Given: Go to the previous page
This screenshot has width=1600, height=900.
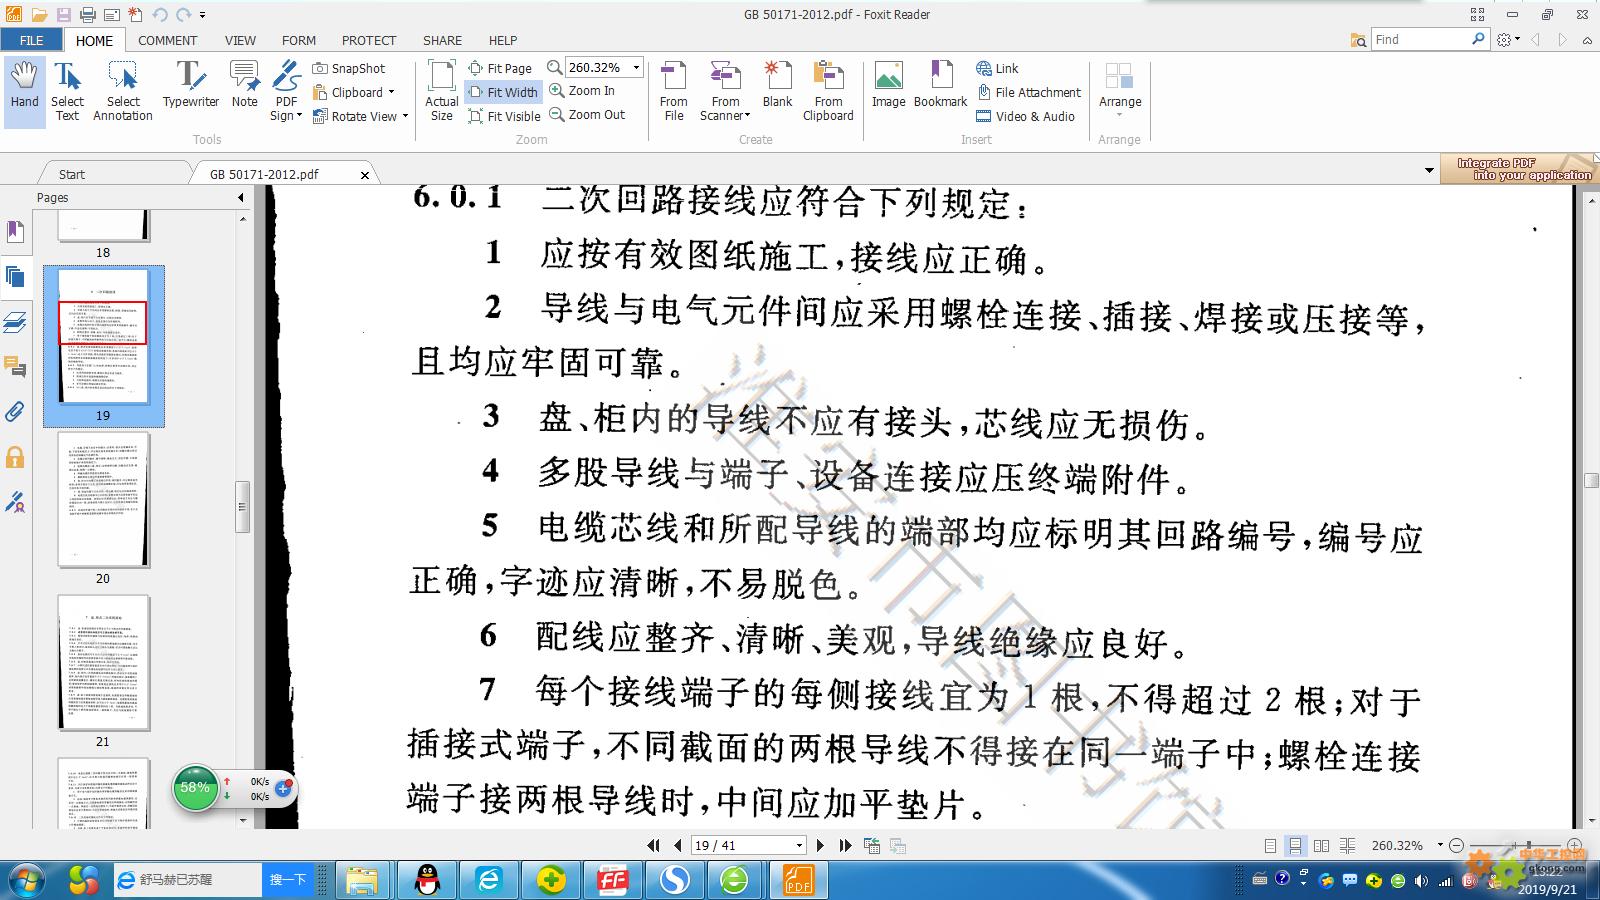Looking at the screenshot, I should pyautogui.click(x=678, y=846).
